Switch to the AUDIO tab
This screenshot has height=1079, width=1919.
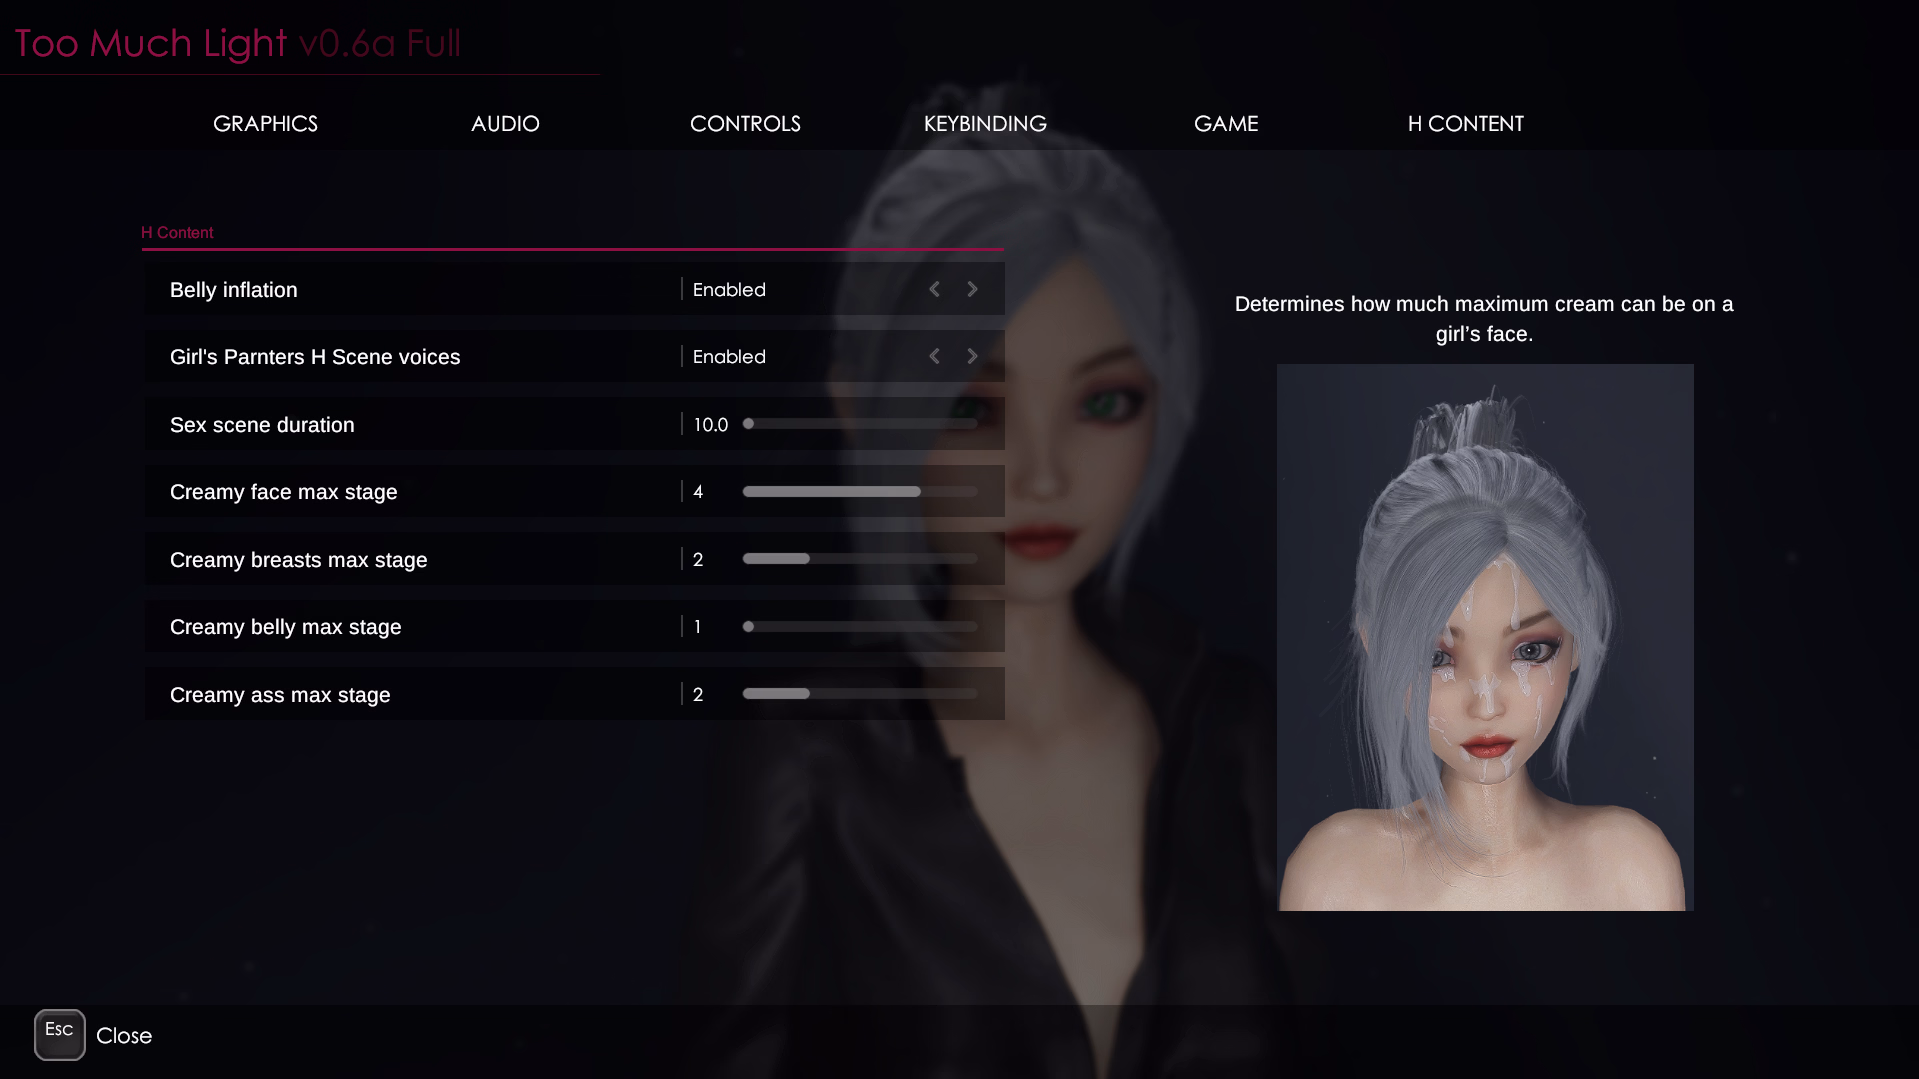505,123
